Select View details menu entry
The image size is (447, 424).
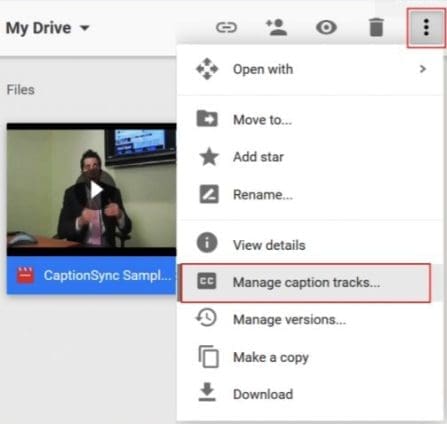coord(310,245)
